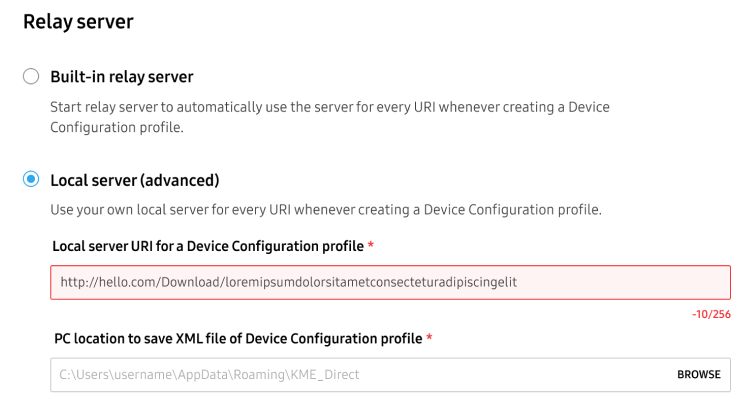Open the file picker with BROWSE
The image size is (756, 417).
tap(699, 375)
